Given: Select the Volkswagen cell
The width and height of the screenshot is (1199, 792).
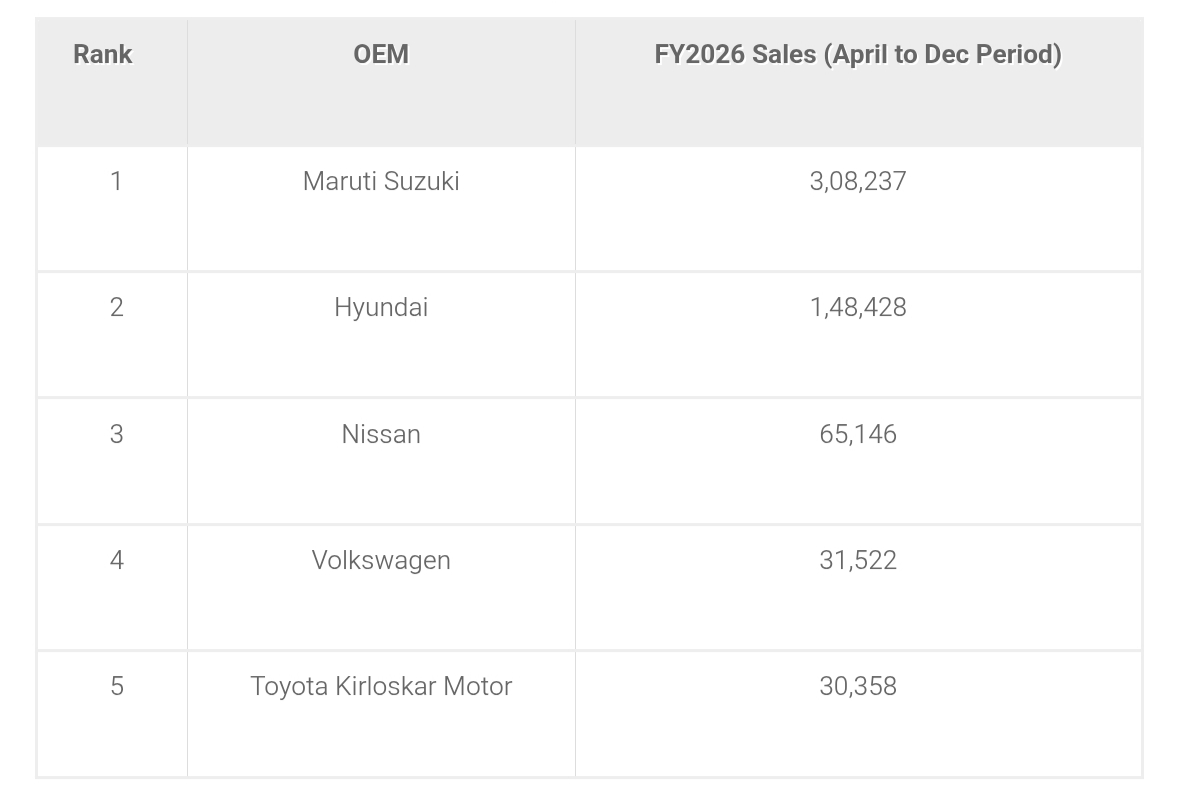Looking at the screenshot, I should [381, 560].
